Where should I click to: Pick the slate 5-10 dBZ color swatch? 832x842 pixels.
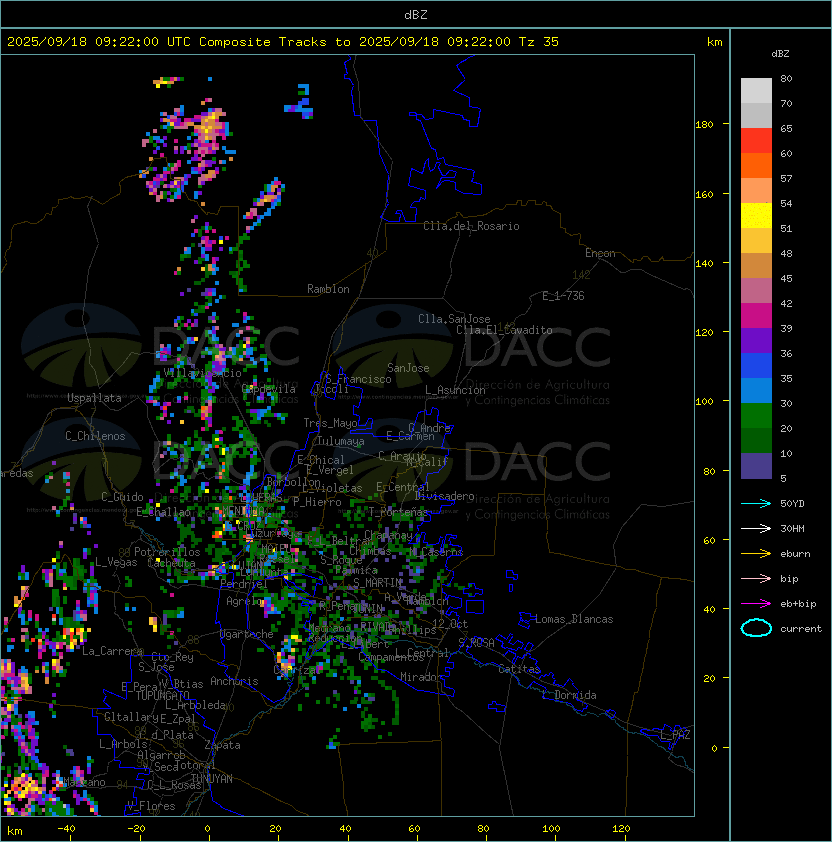click(x=756, y=466)
